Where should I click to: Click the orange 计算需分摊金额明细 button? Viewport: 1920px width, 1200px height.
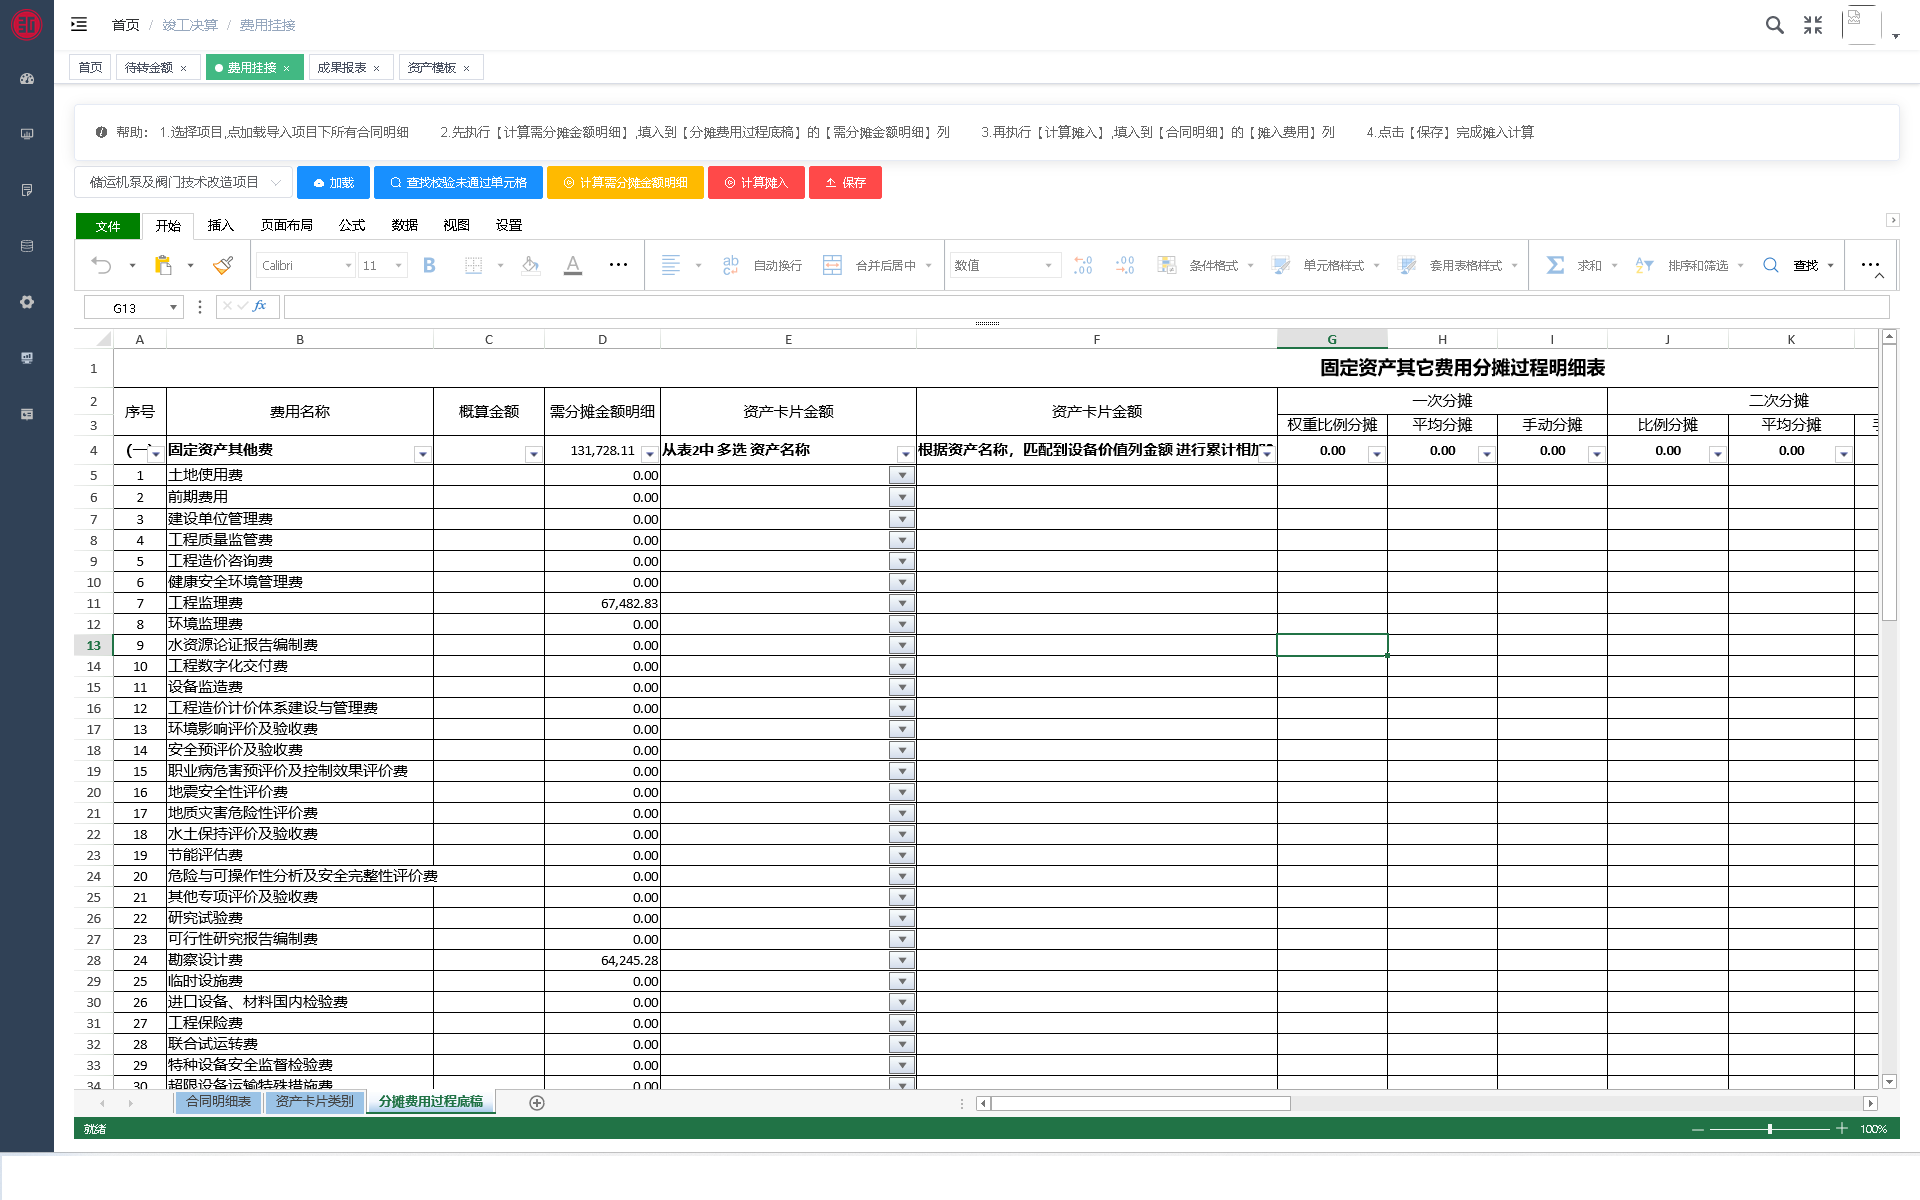click(x=625, y=182)
